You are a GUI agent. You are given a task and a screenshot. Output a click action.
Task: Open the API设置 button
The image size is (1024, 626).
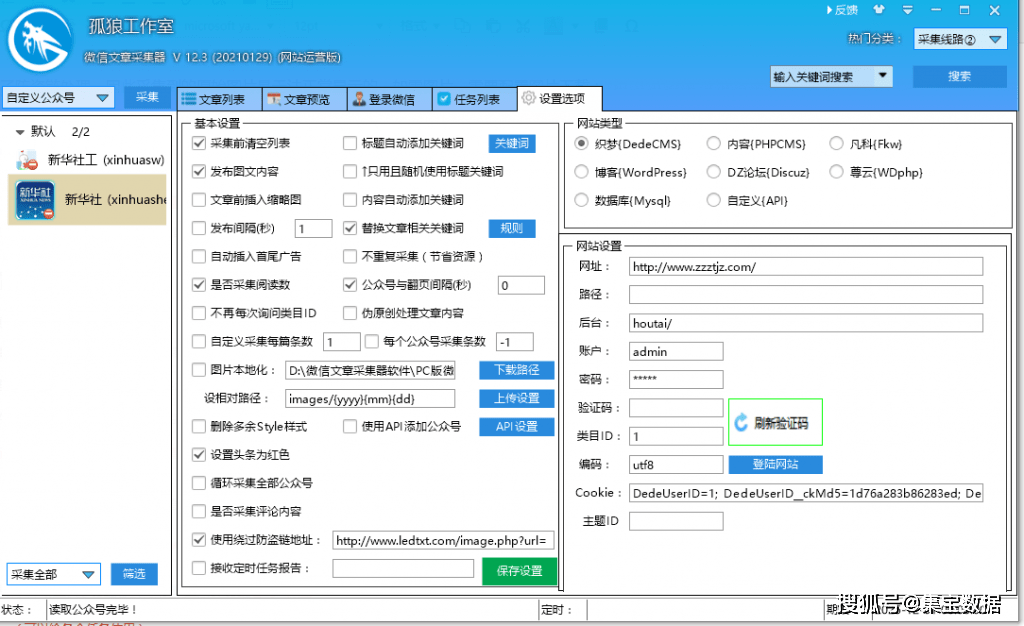(x=517, y=426)
